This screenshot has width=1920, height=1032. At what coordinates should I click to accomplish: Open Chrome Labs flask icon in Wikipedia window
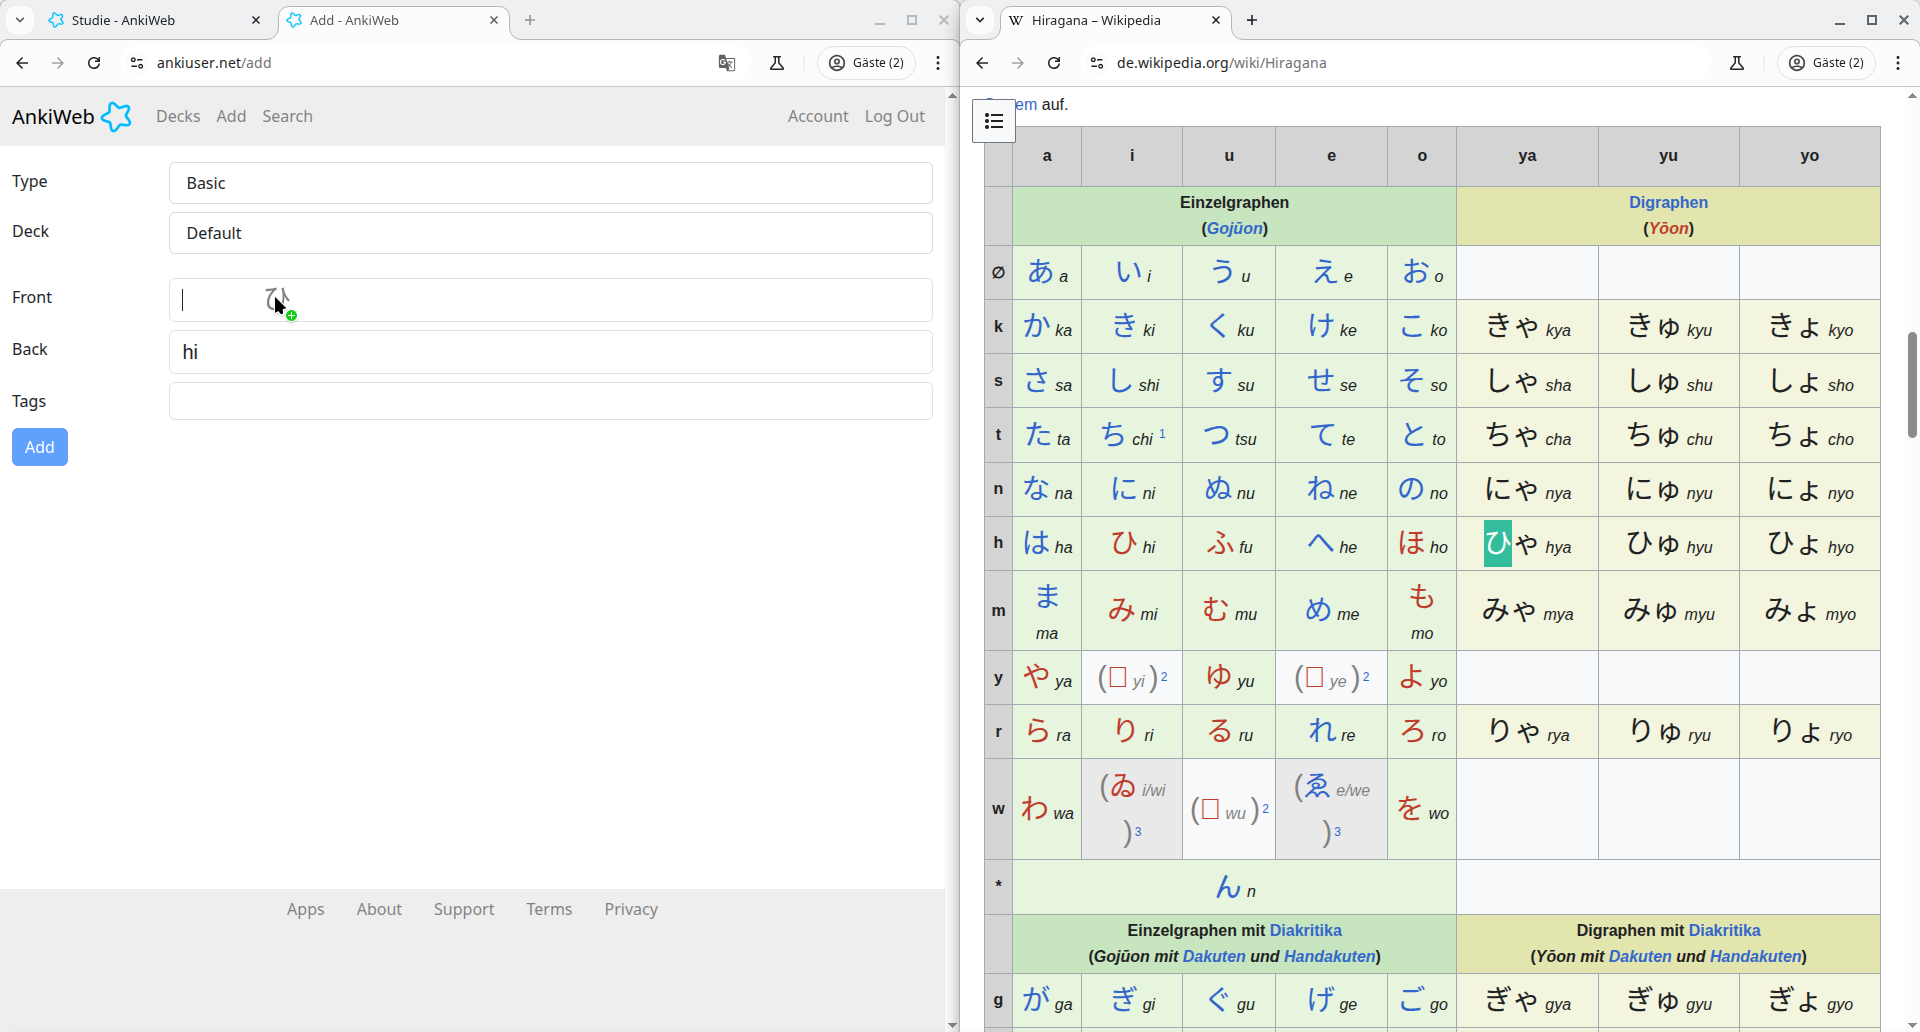point(1737,63)
